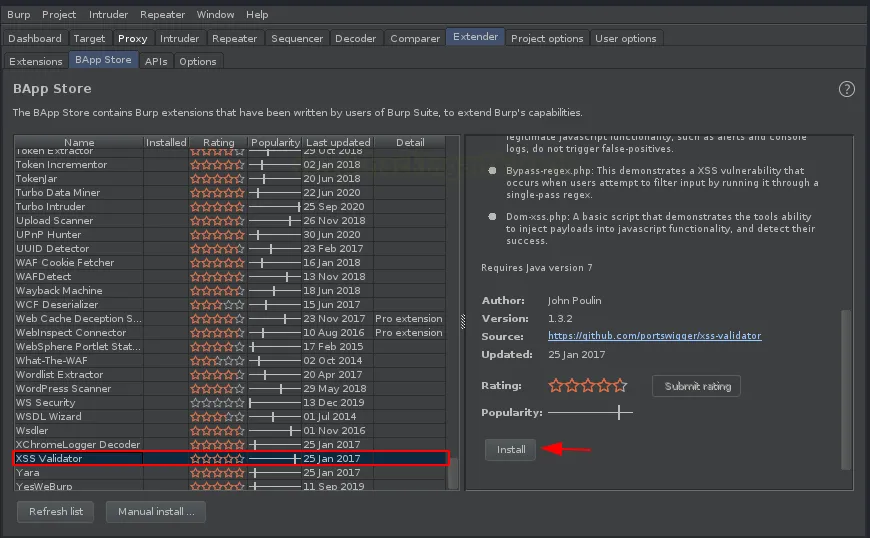
Task: Switch to the Extensions sub-tab
Action: point(36,61)
